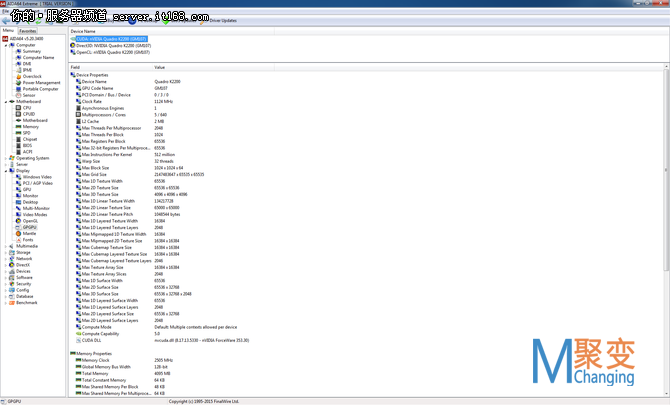
Task: Open the Computer Name page icon
Action: [18, 58]
